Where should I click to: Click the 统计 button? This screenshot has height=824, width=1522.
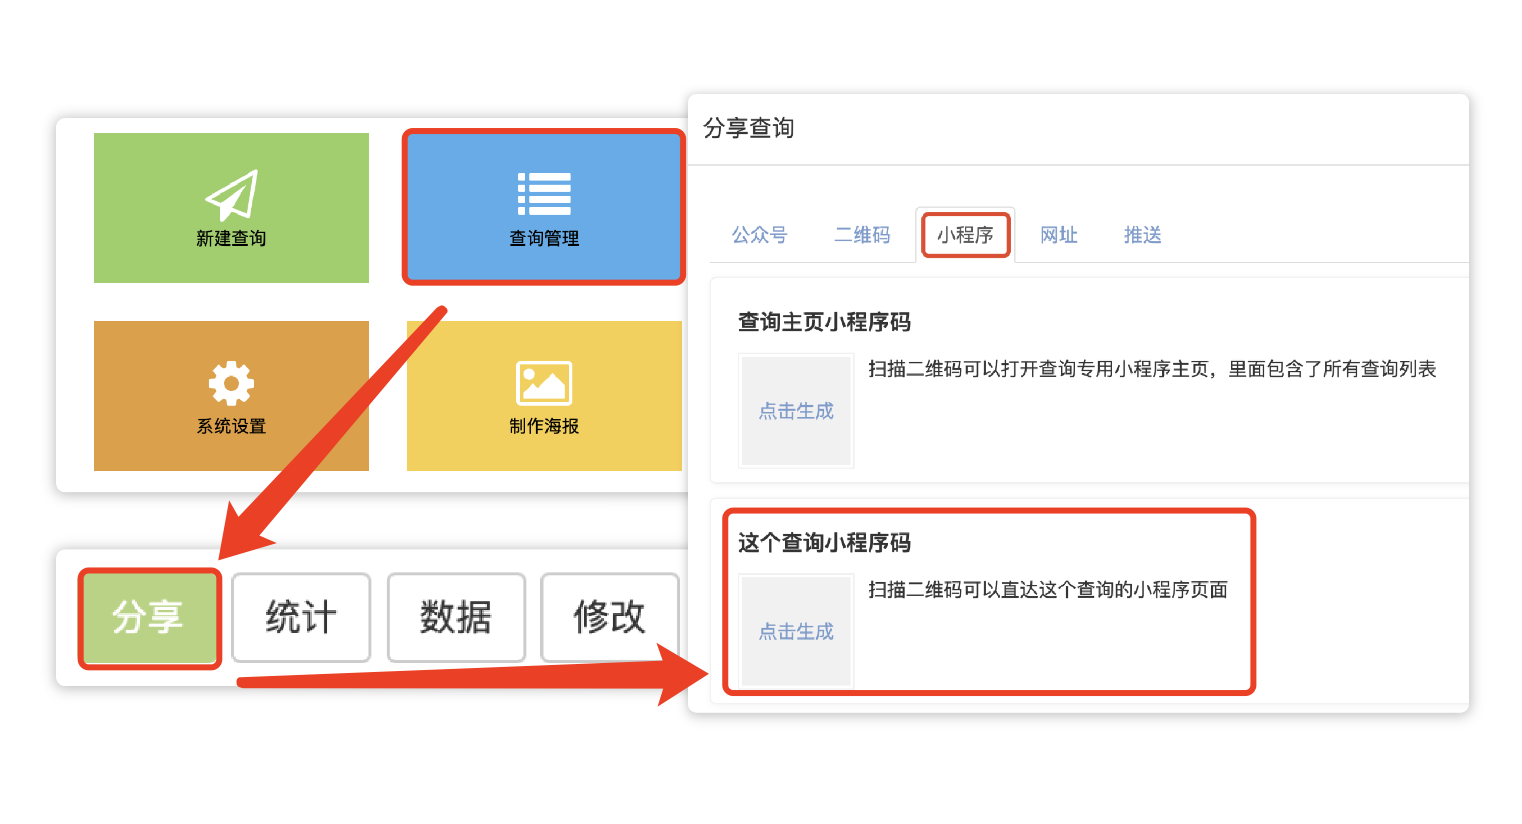click(301, 617)
